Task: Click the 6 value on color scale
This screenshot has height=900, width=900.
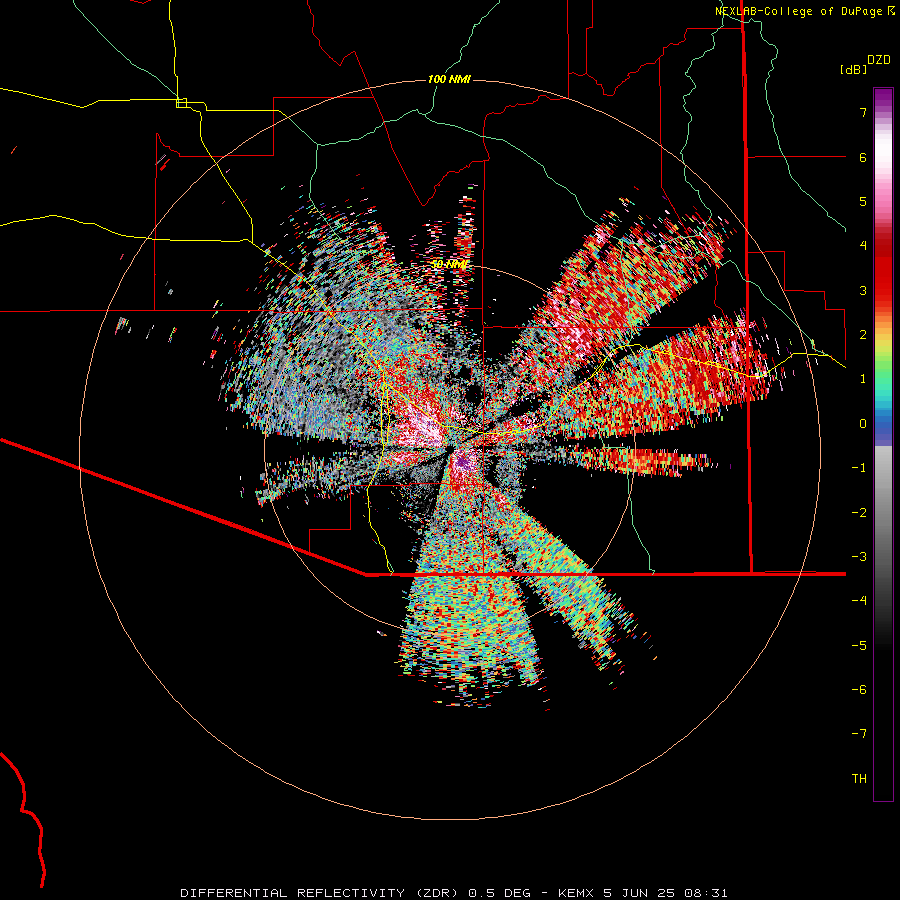Action: 863,157
